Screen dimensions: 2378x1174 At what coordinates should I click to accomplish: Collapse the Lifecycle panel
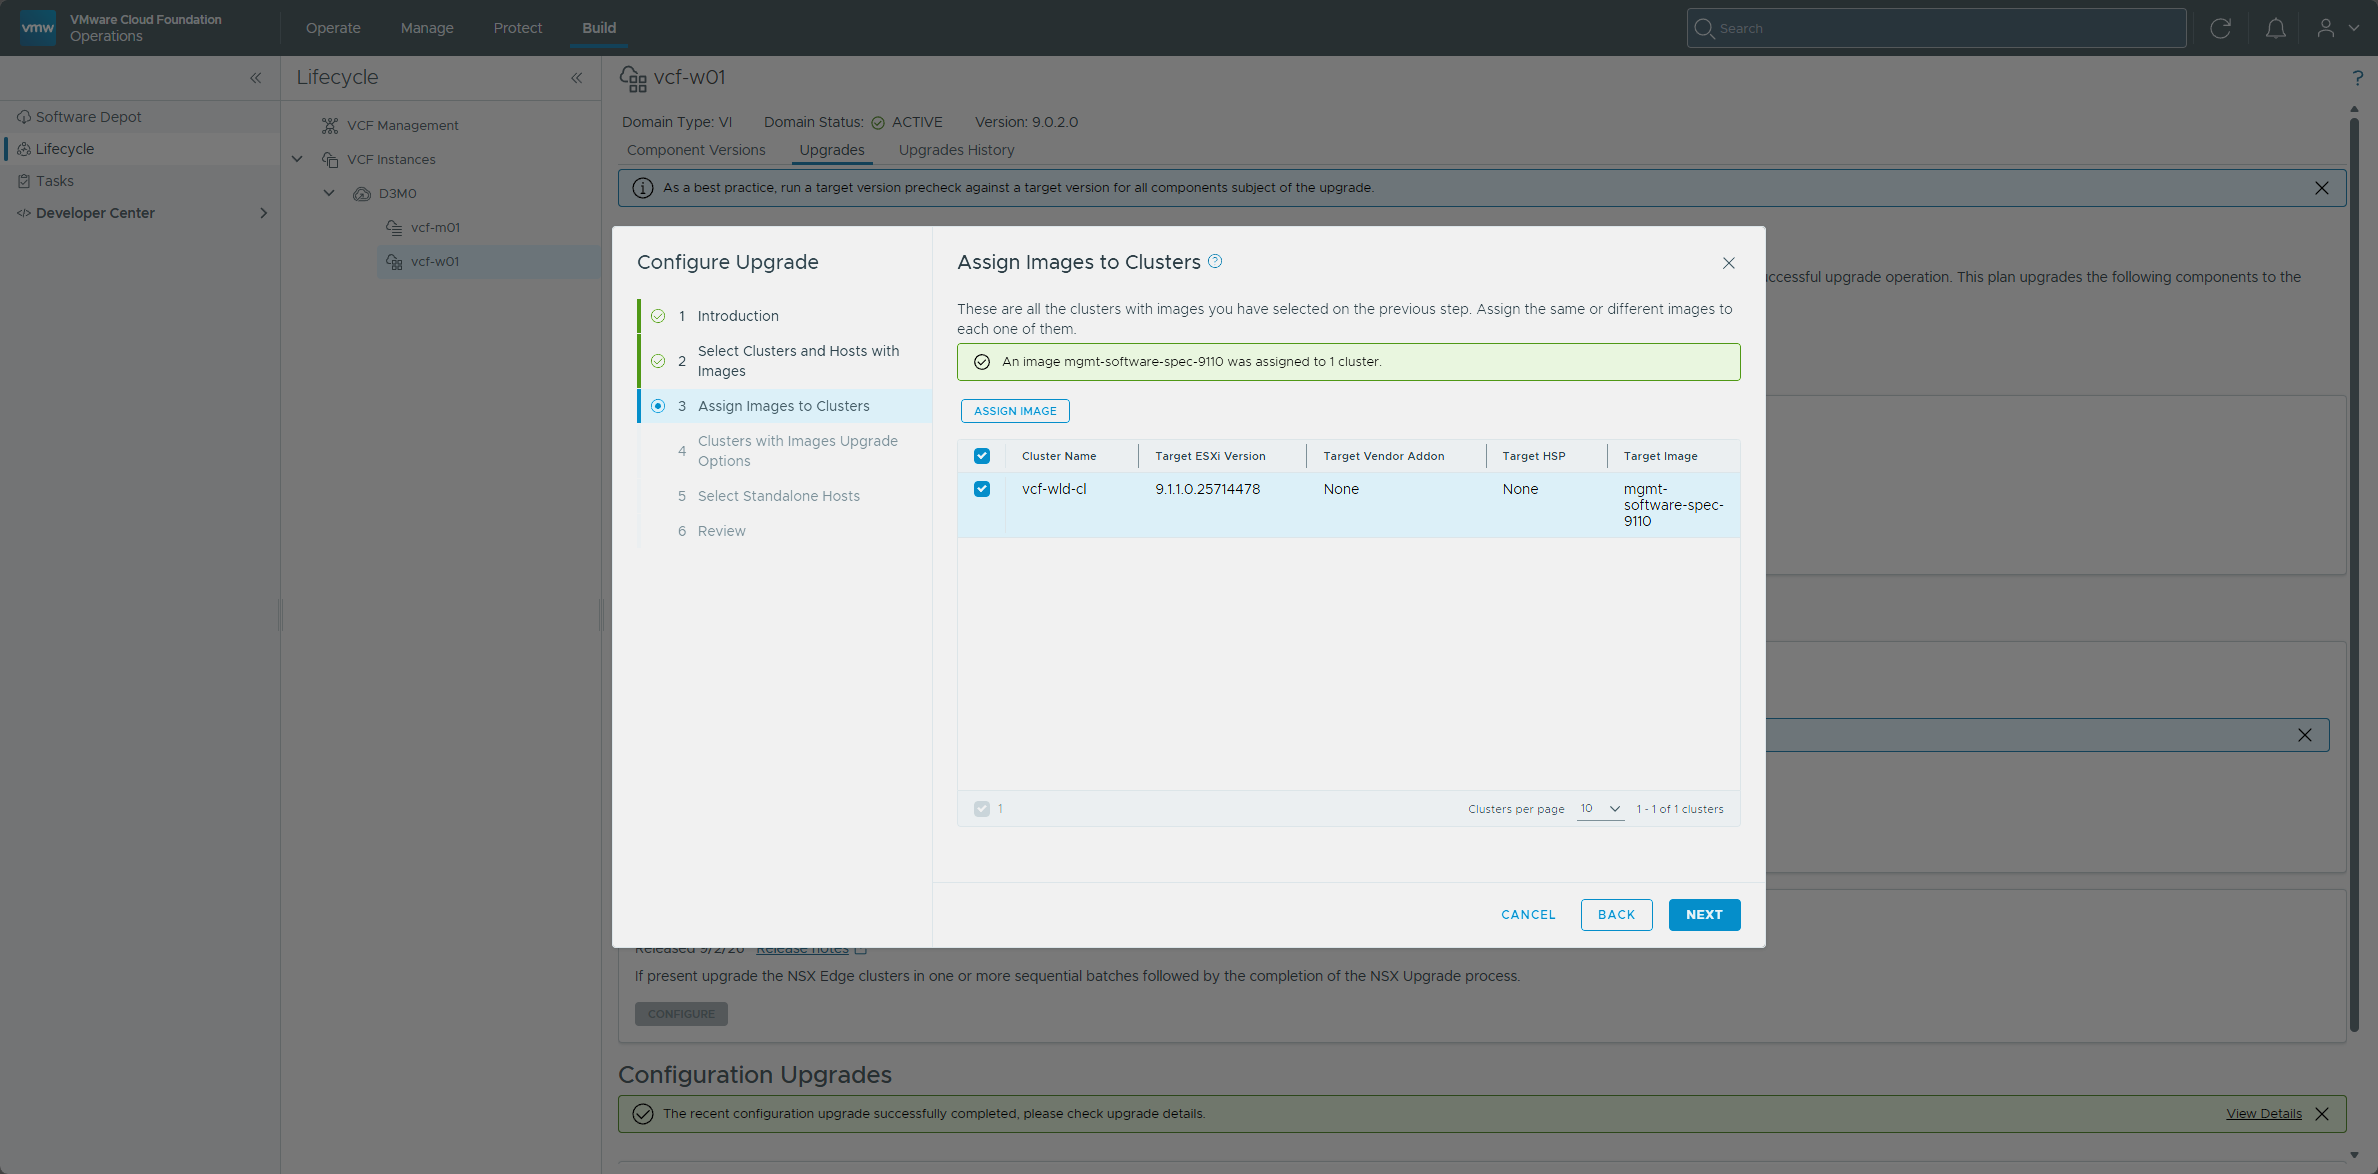577,78
